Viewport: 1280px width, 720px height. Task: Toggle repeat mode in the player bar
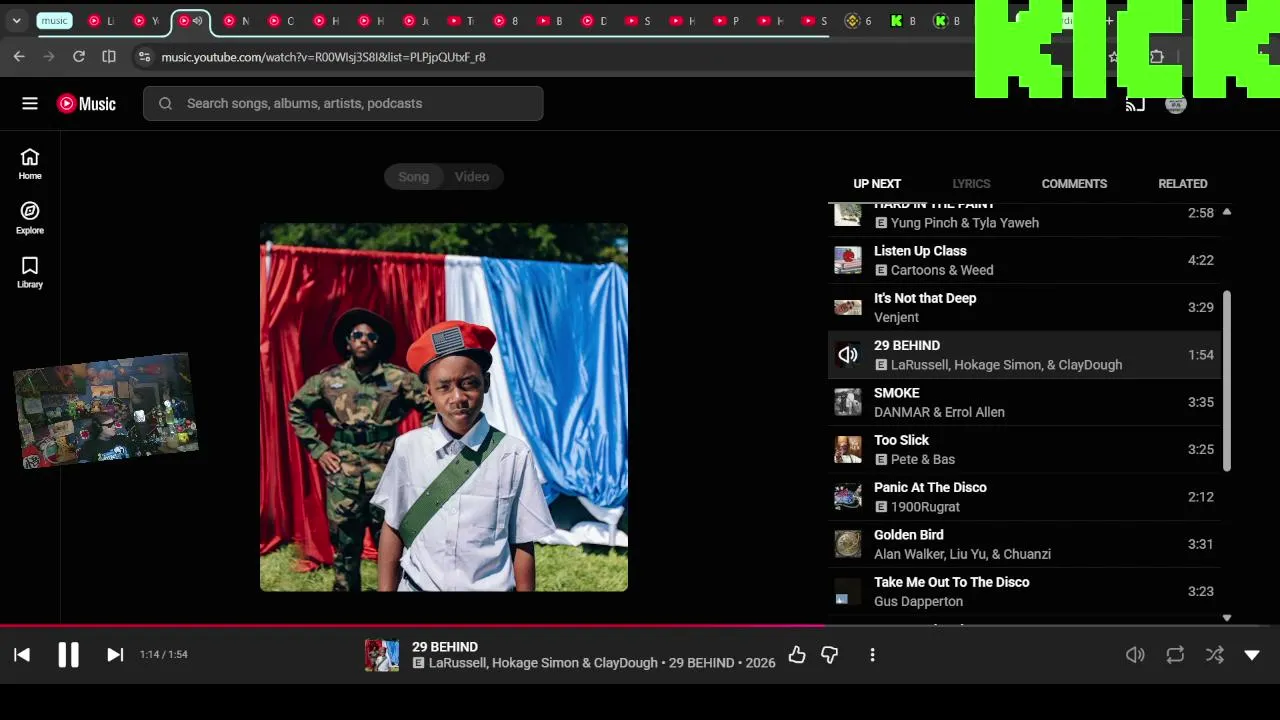coord(1175,655)
